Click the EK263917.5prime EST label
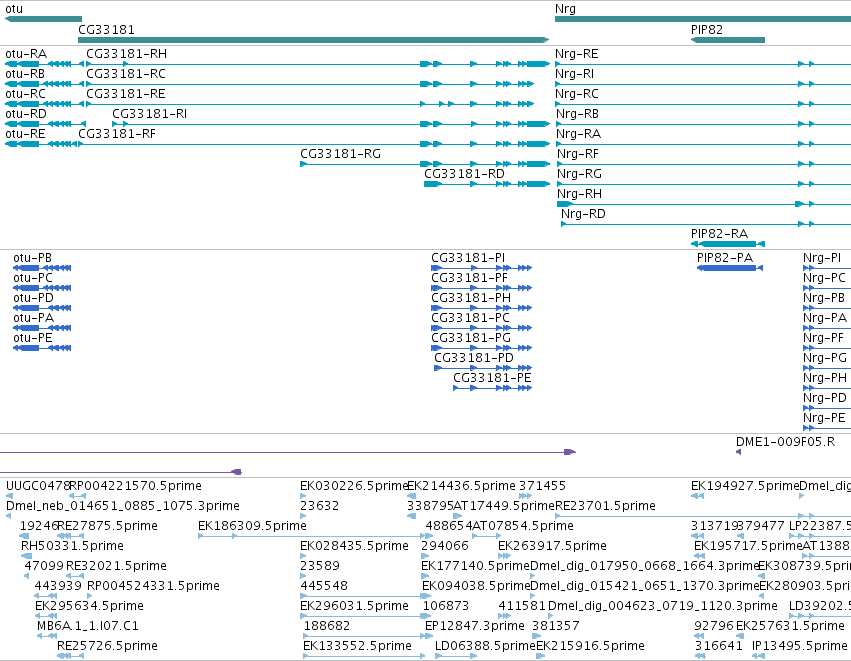This screenshot has height=661, width=851. pos(552,546)
